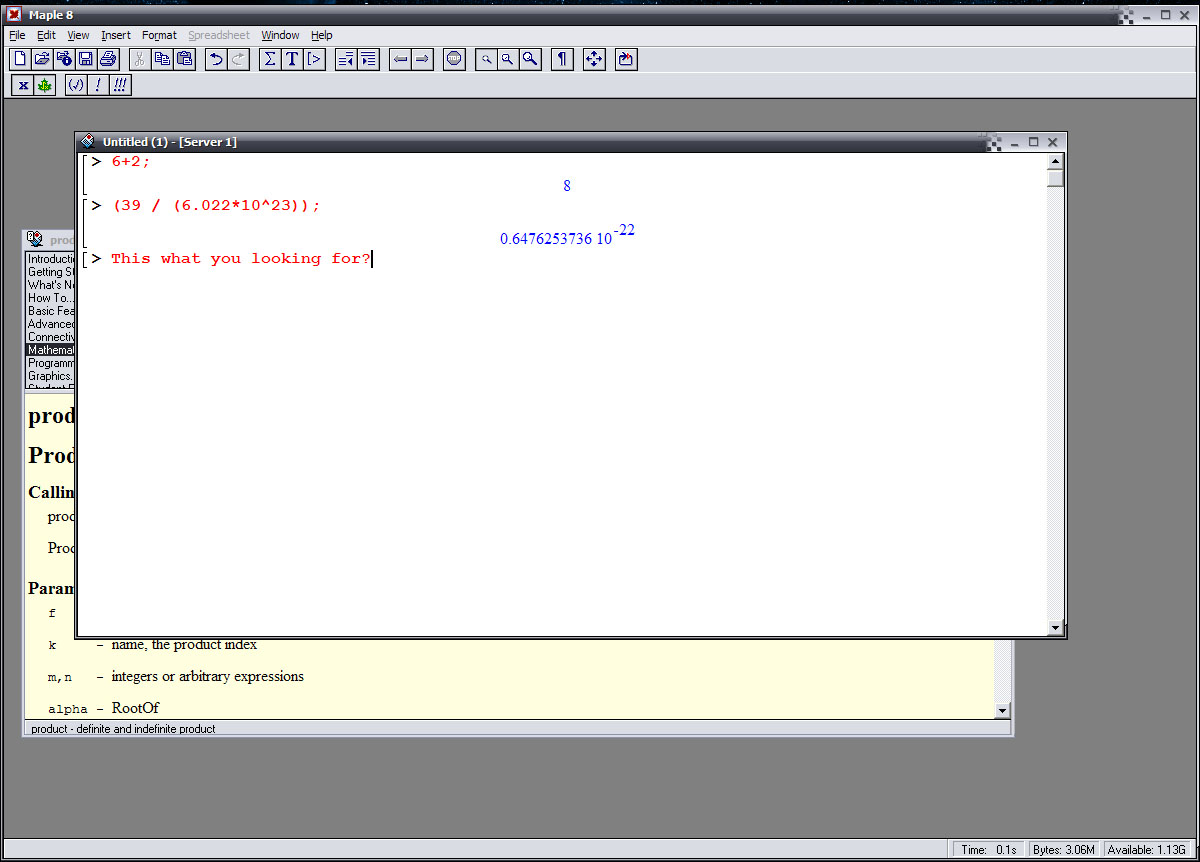Open the Format menu
The height and width of the screenshot is (862, 1200).
click(x=159, y=35)
